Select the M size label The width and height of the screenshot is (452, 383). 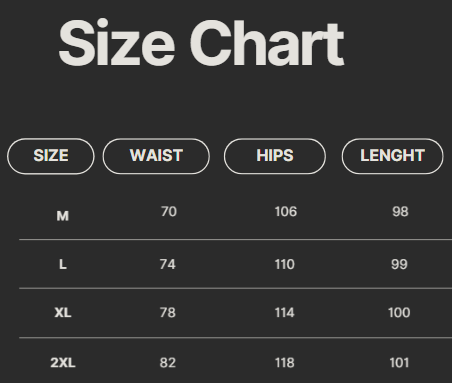pos(63,216)
